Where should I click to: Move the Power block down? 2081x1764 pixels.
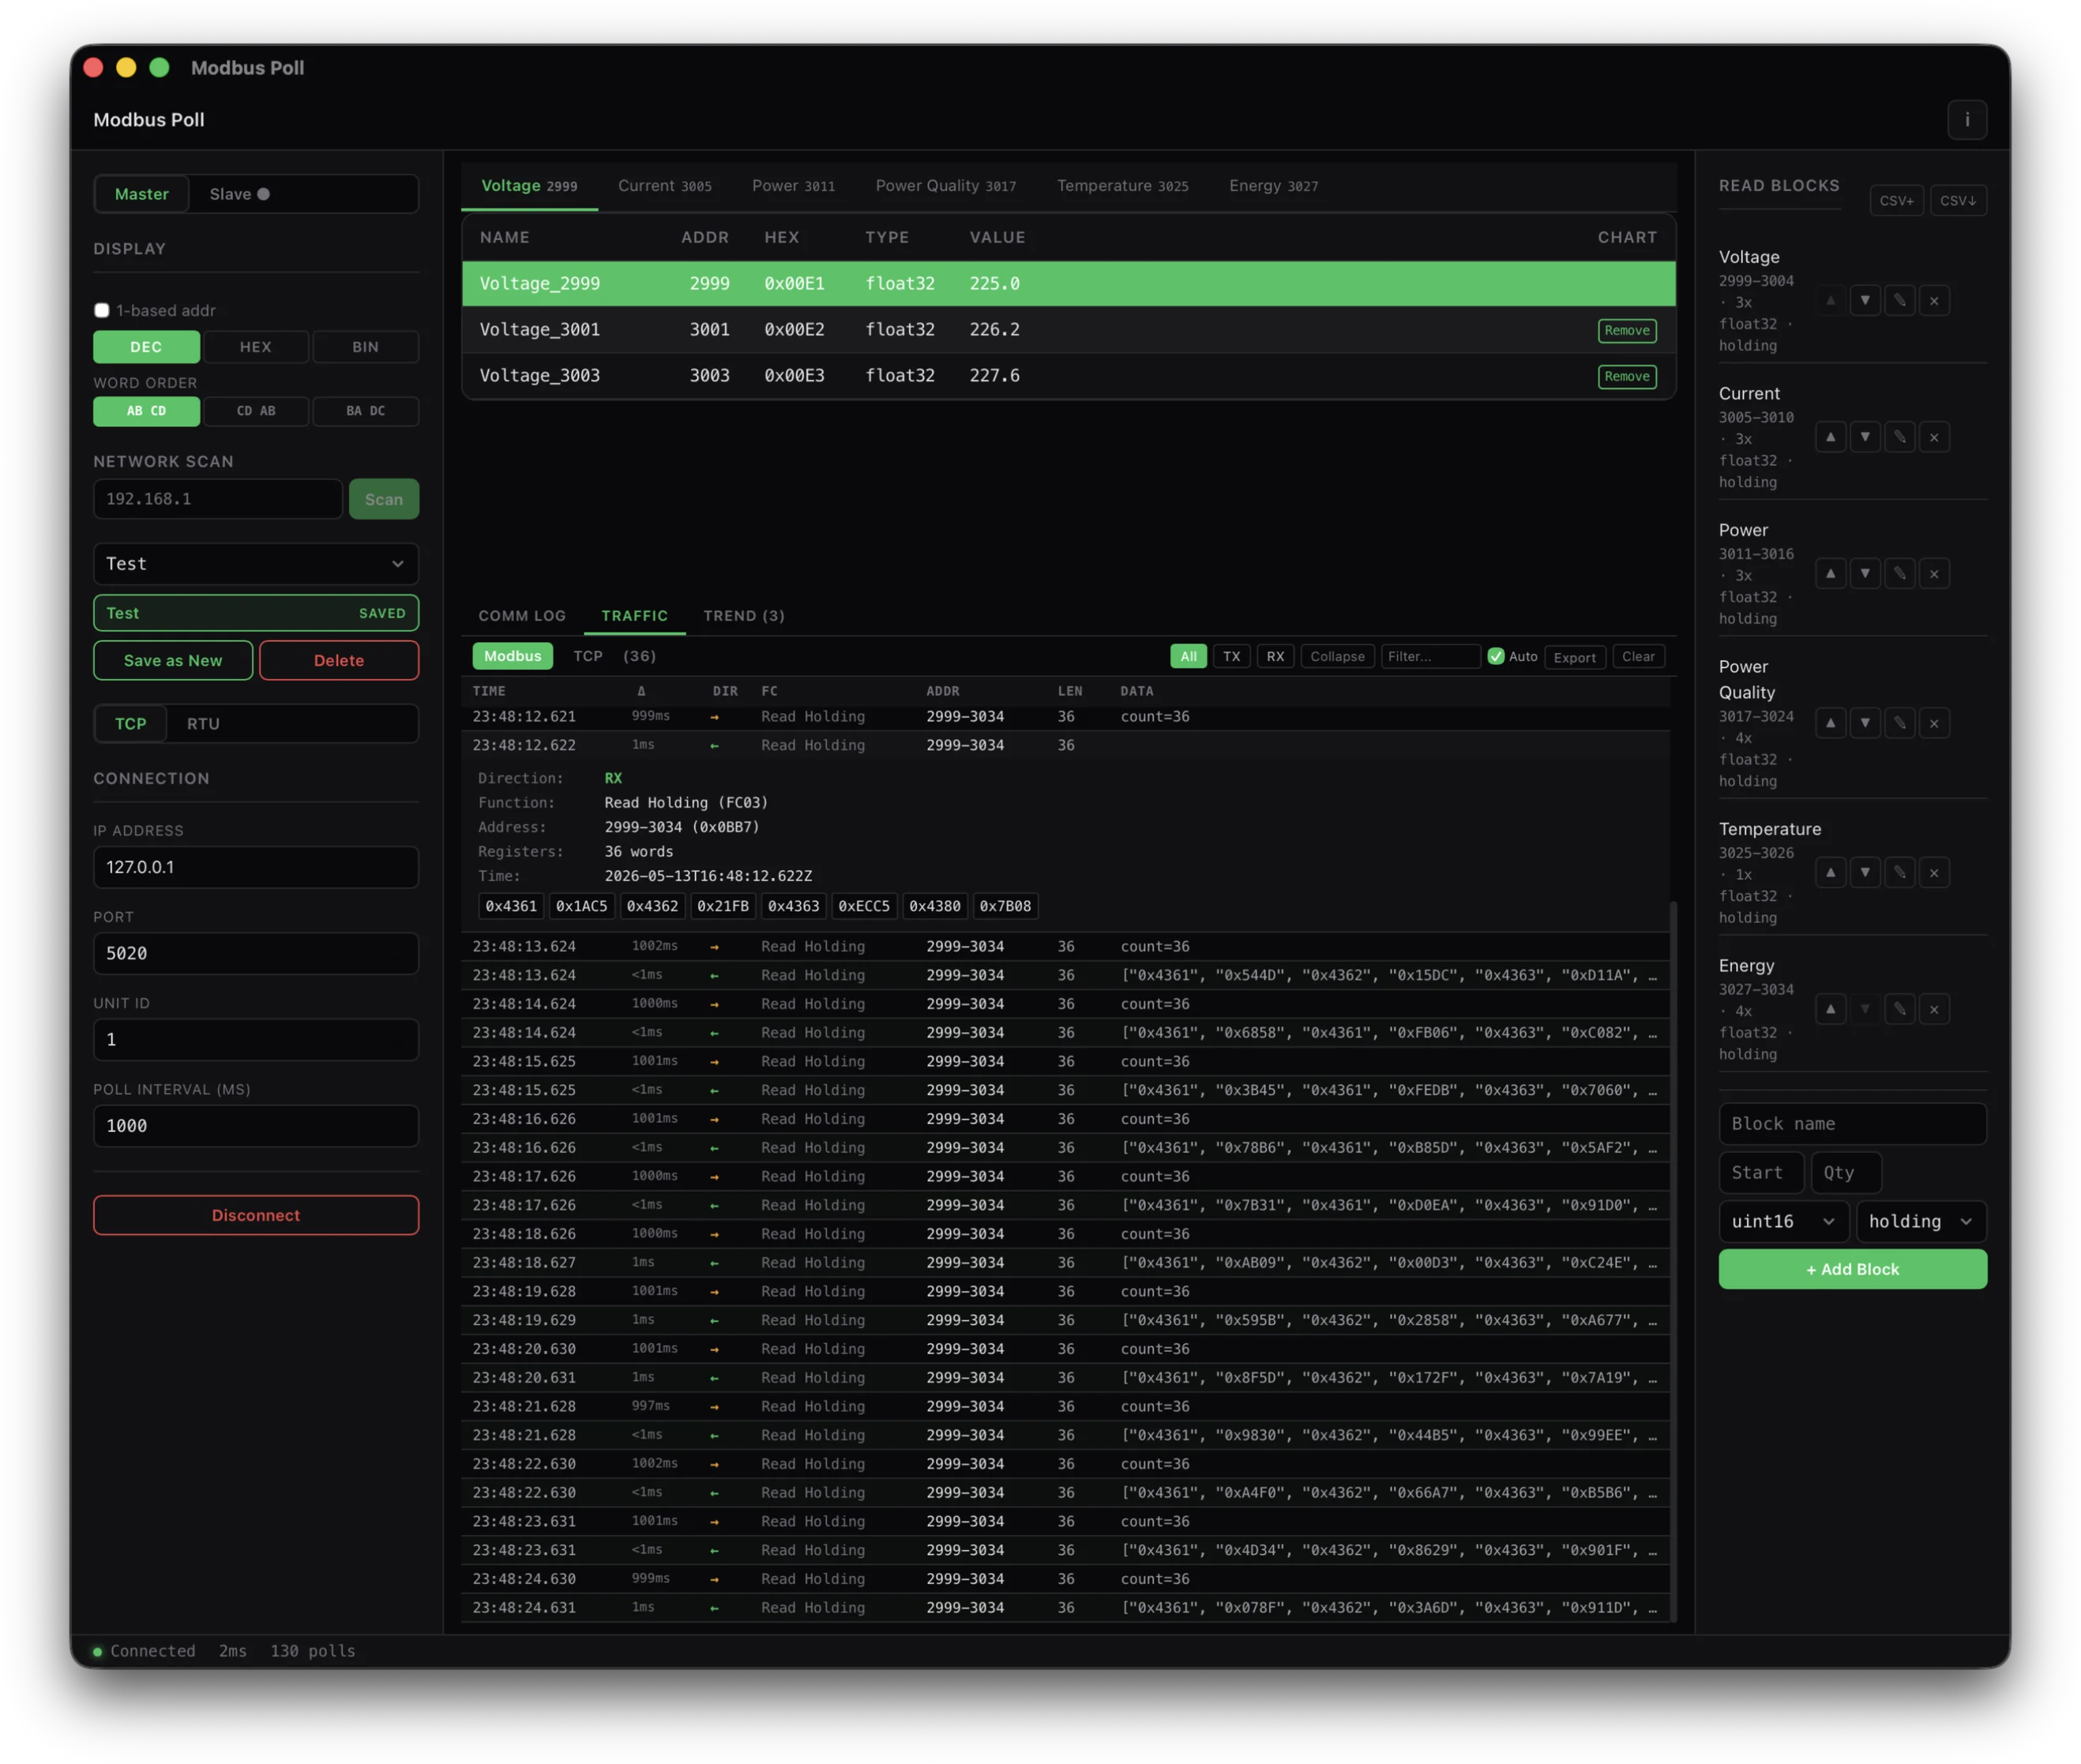[1864, 573]
